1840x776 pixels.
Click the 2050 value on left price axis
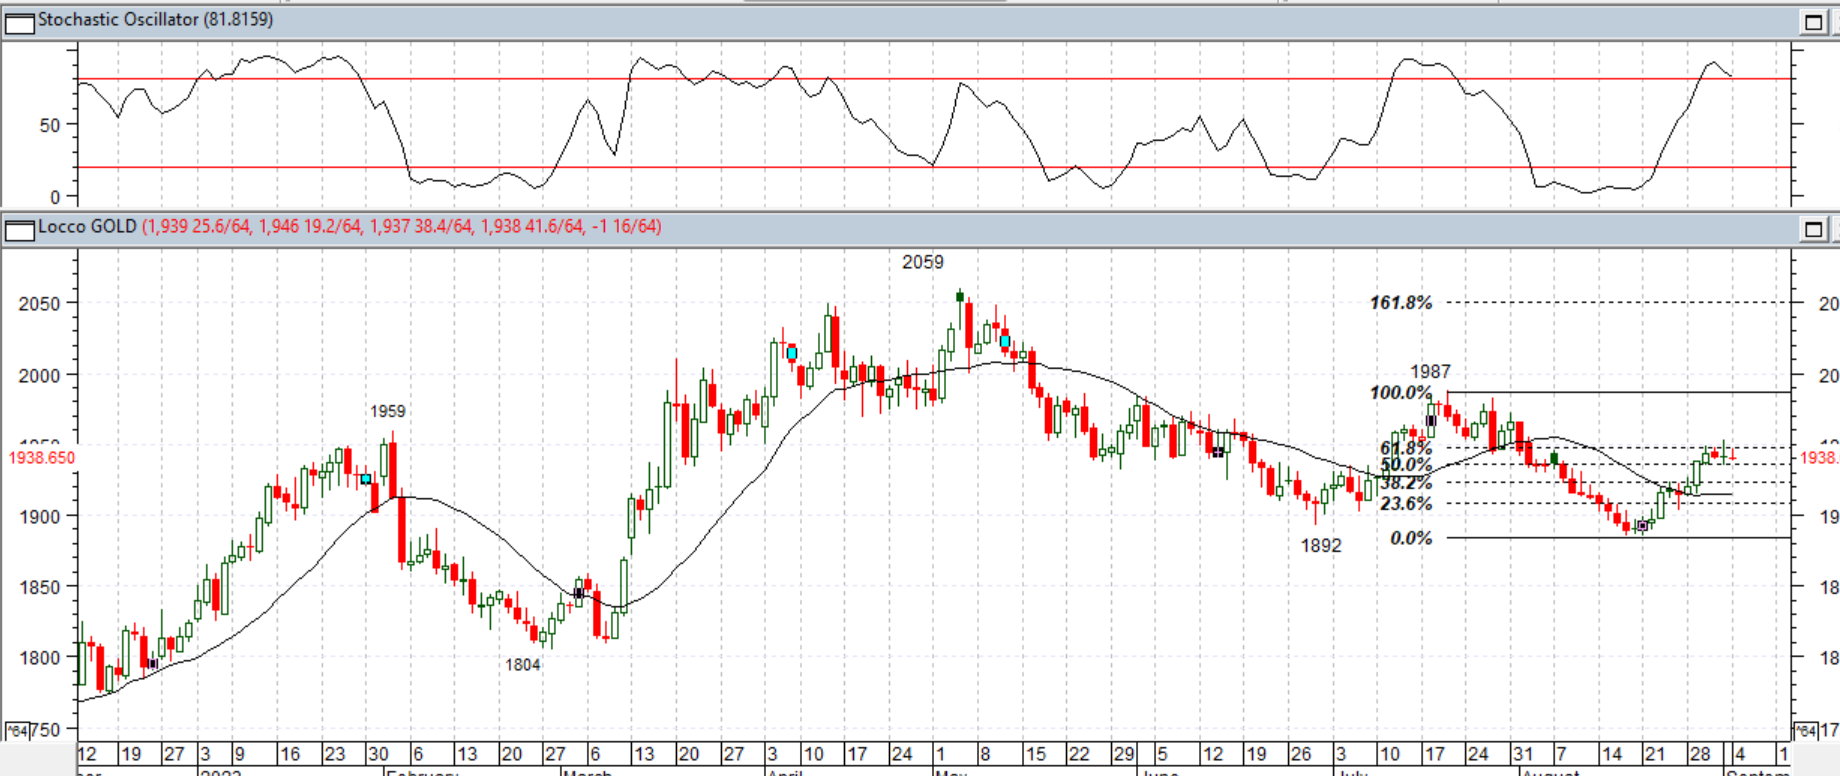point(39,304)
